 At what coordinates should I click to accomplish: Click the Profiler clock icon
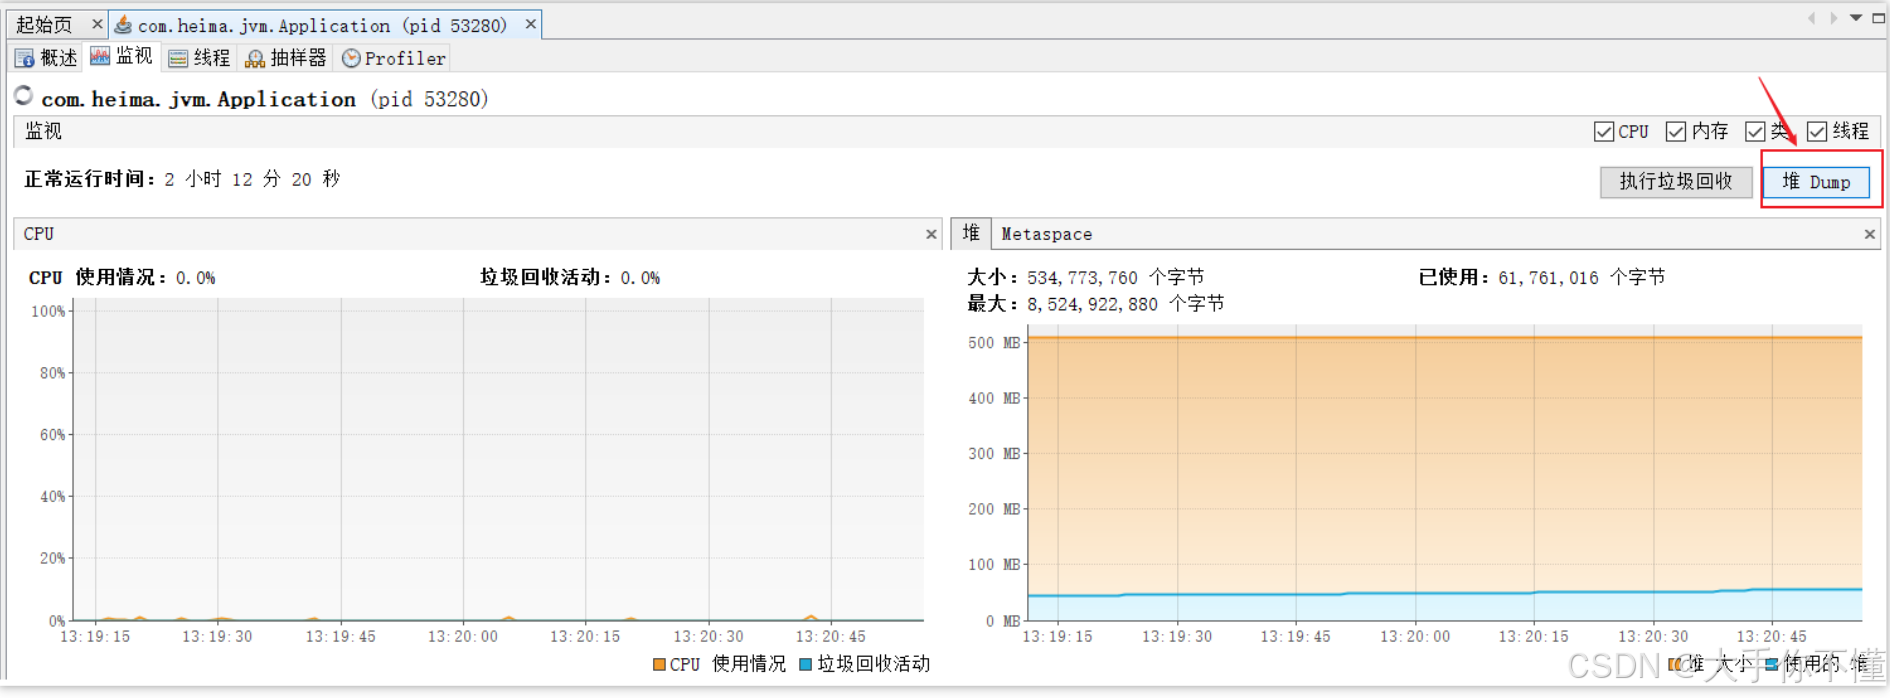click(x=351, y=59)
